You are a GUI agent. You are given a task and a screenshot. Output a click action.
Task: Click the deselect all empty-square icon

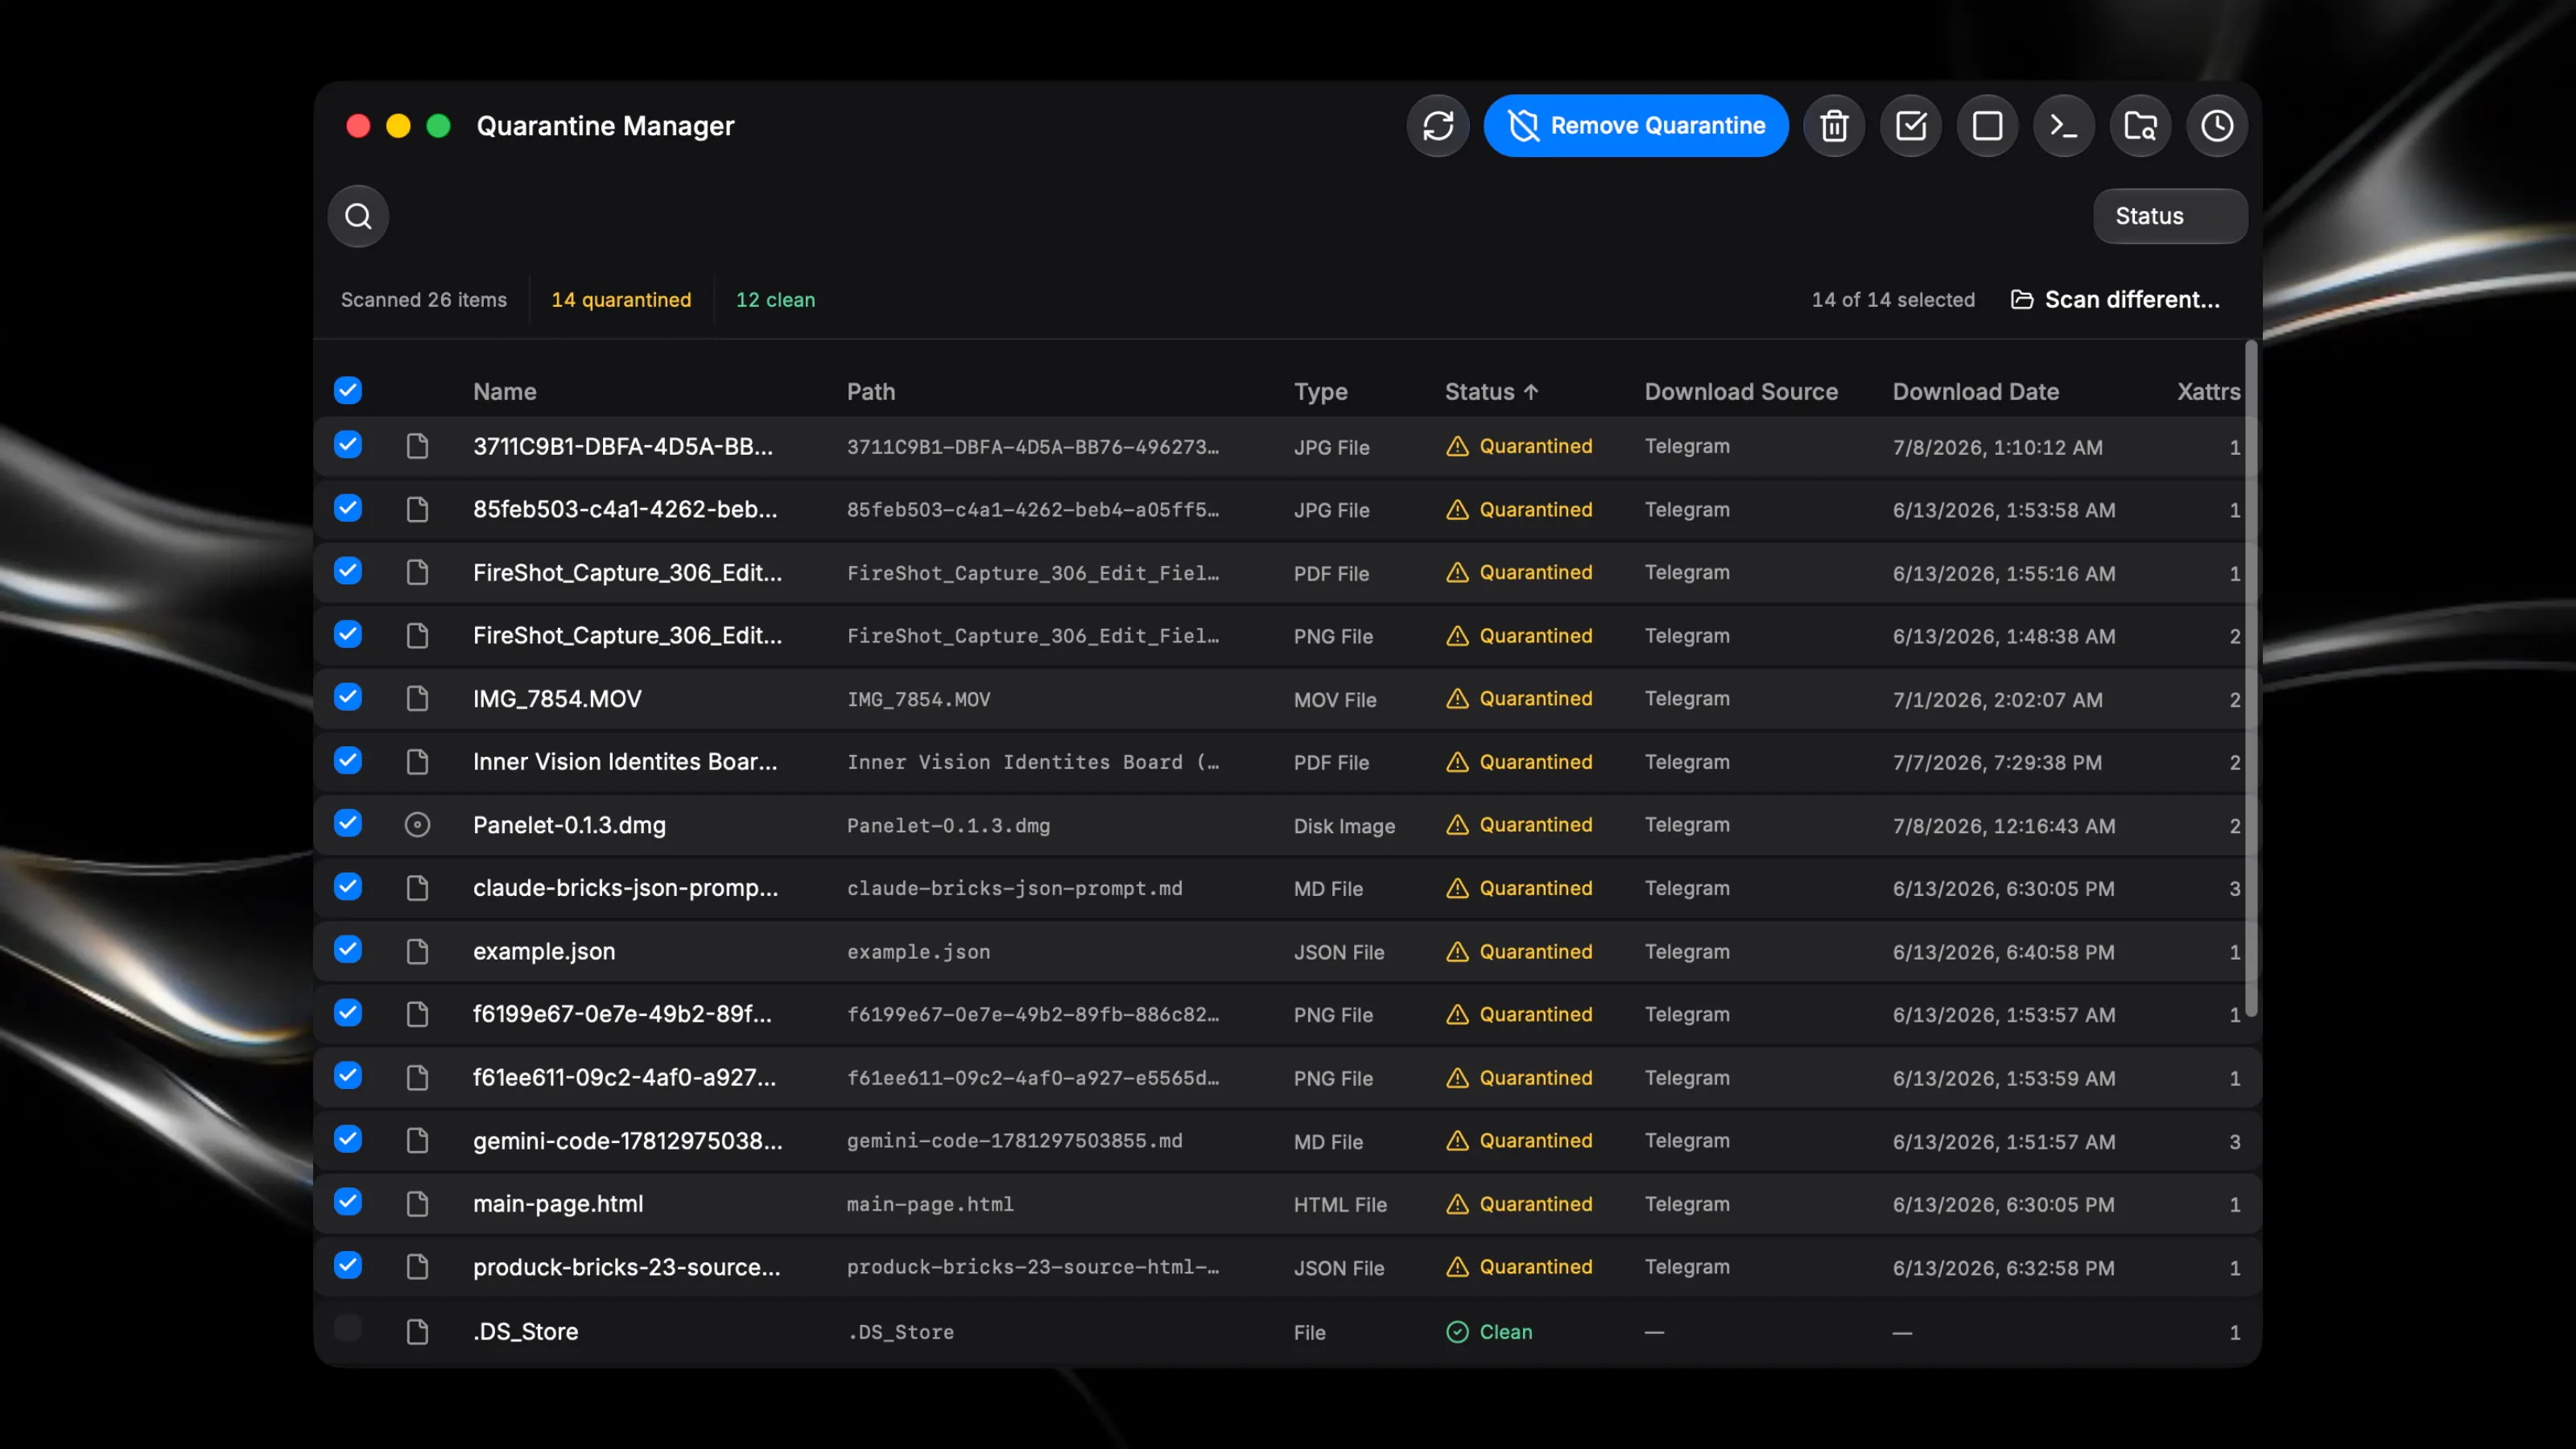(1987, 126)
